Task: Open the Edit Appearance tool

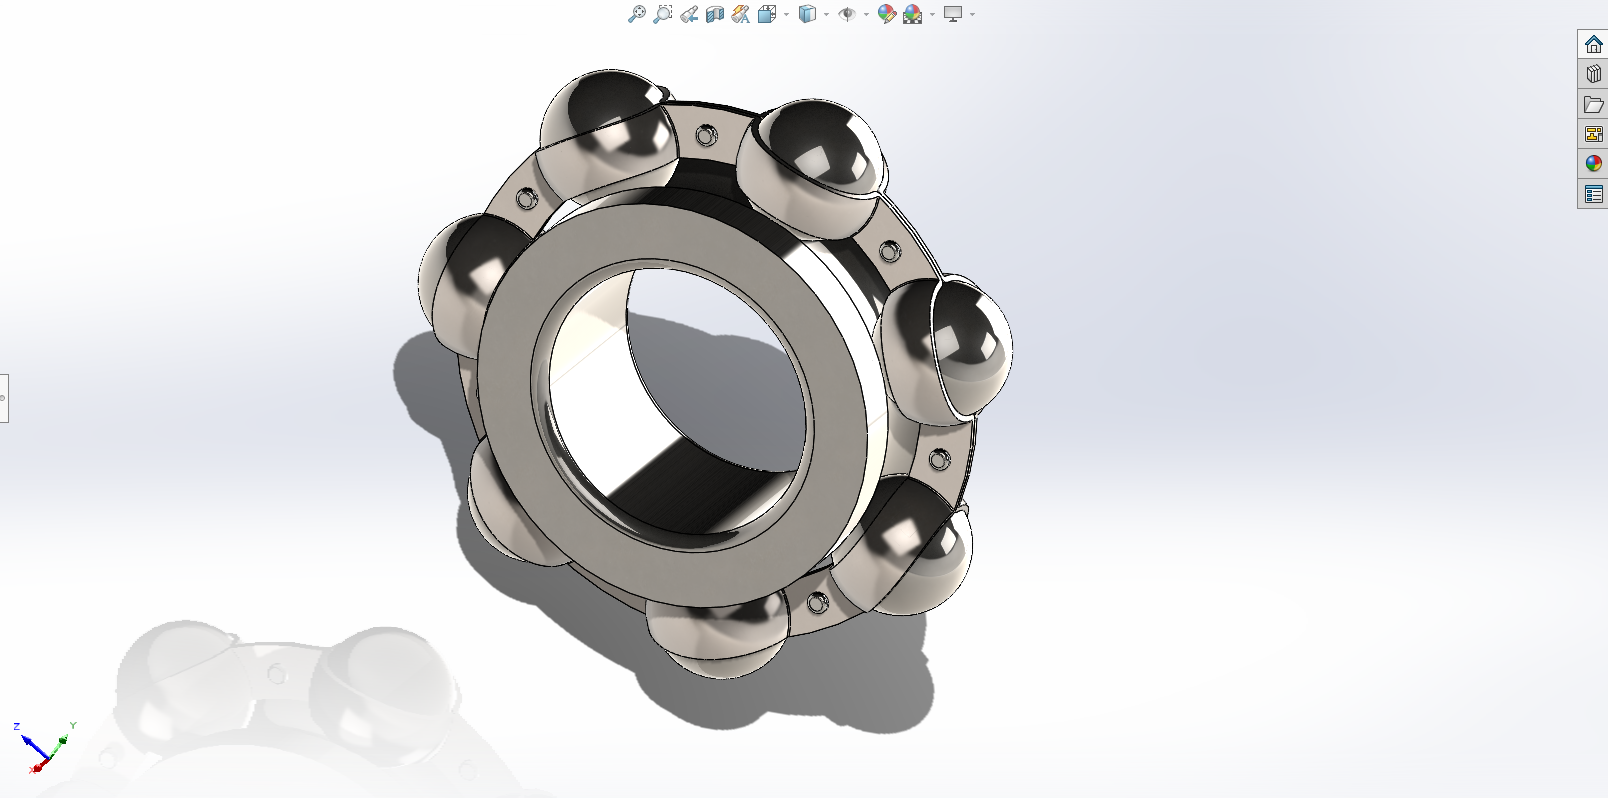Action: (x=886, y=14)
